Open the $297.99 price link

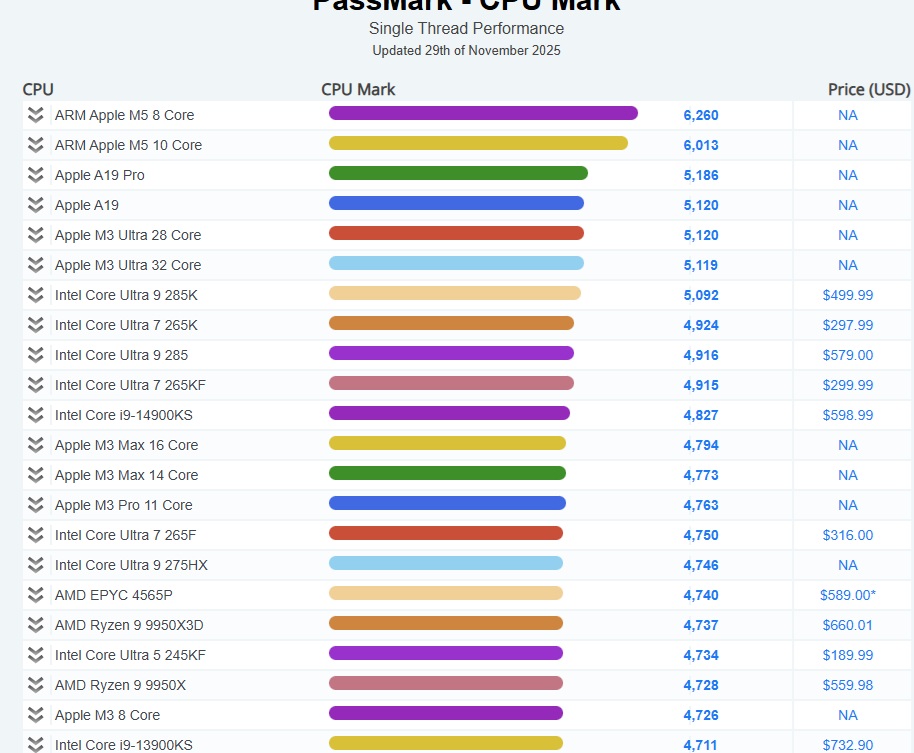coord(848,325)
